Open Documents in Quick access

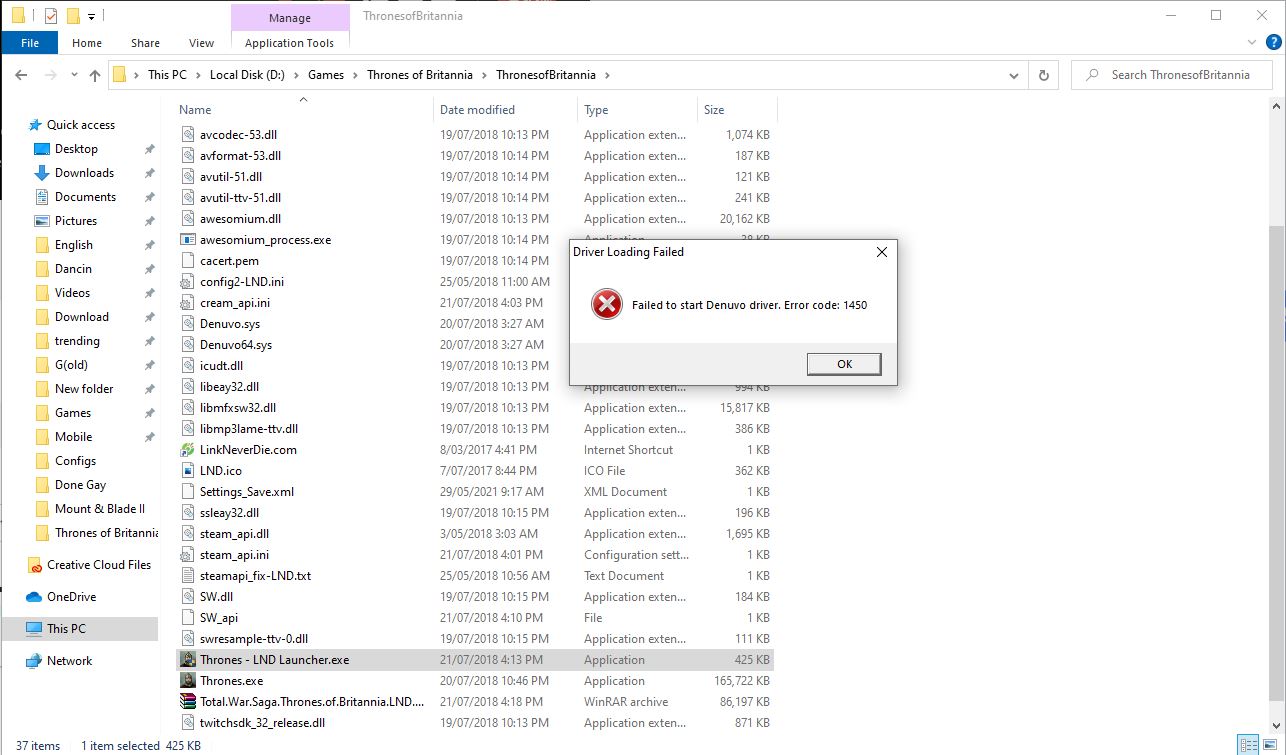click(85, 197)
